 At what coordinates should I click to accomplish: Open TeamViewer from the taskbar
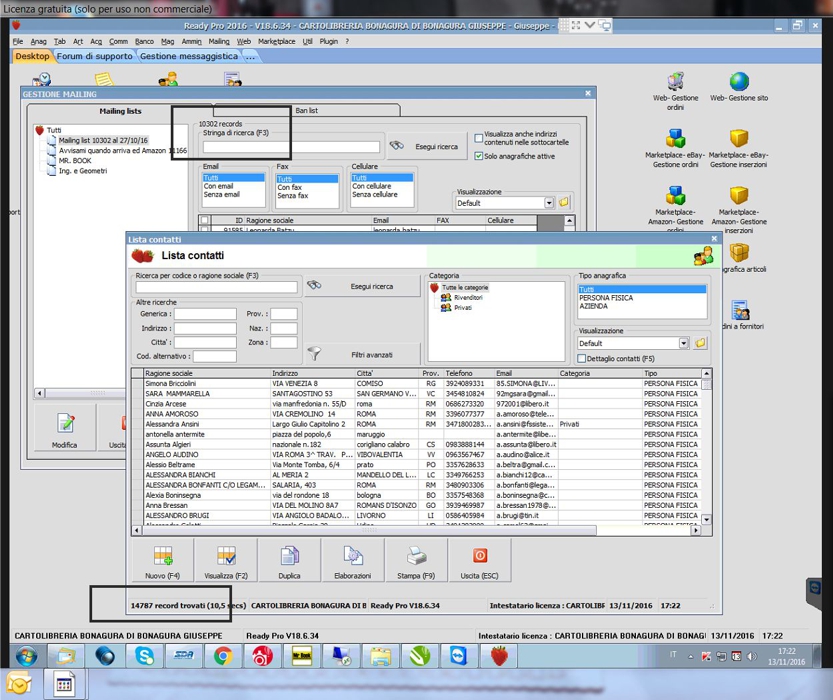[459, 656]
